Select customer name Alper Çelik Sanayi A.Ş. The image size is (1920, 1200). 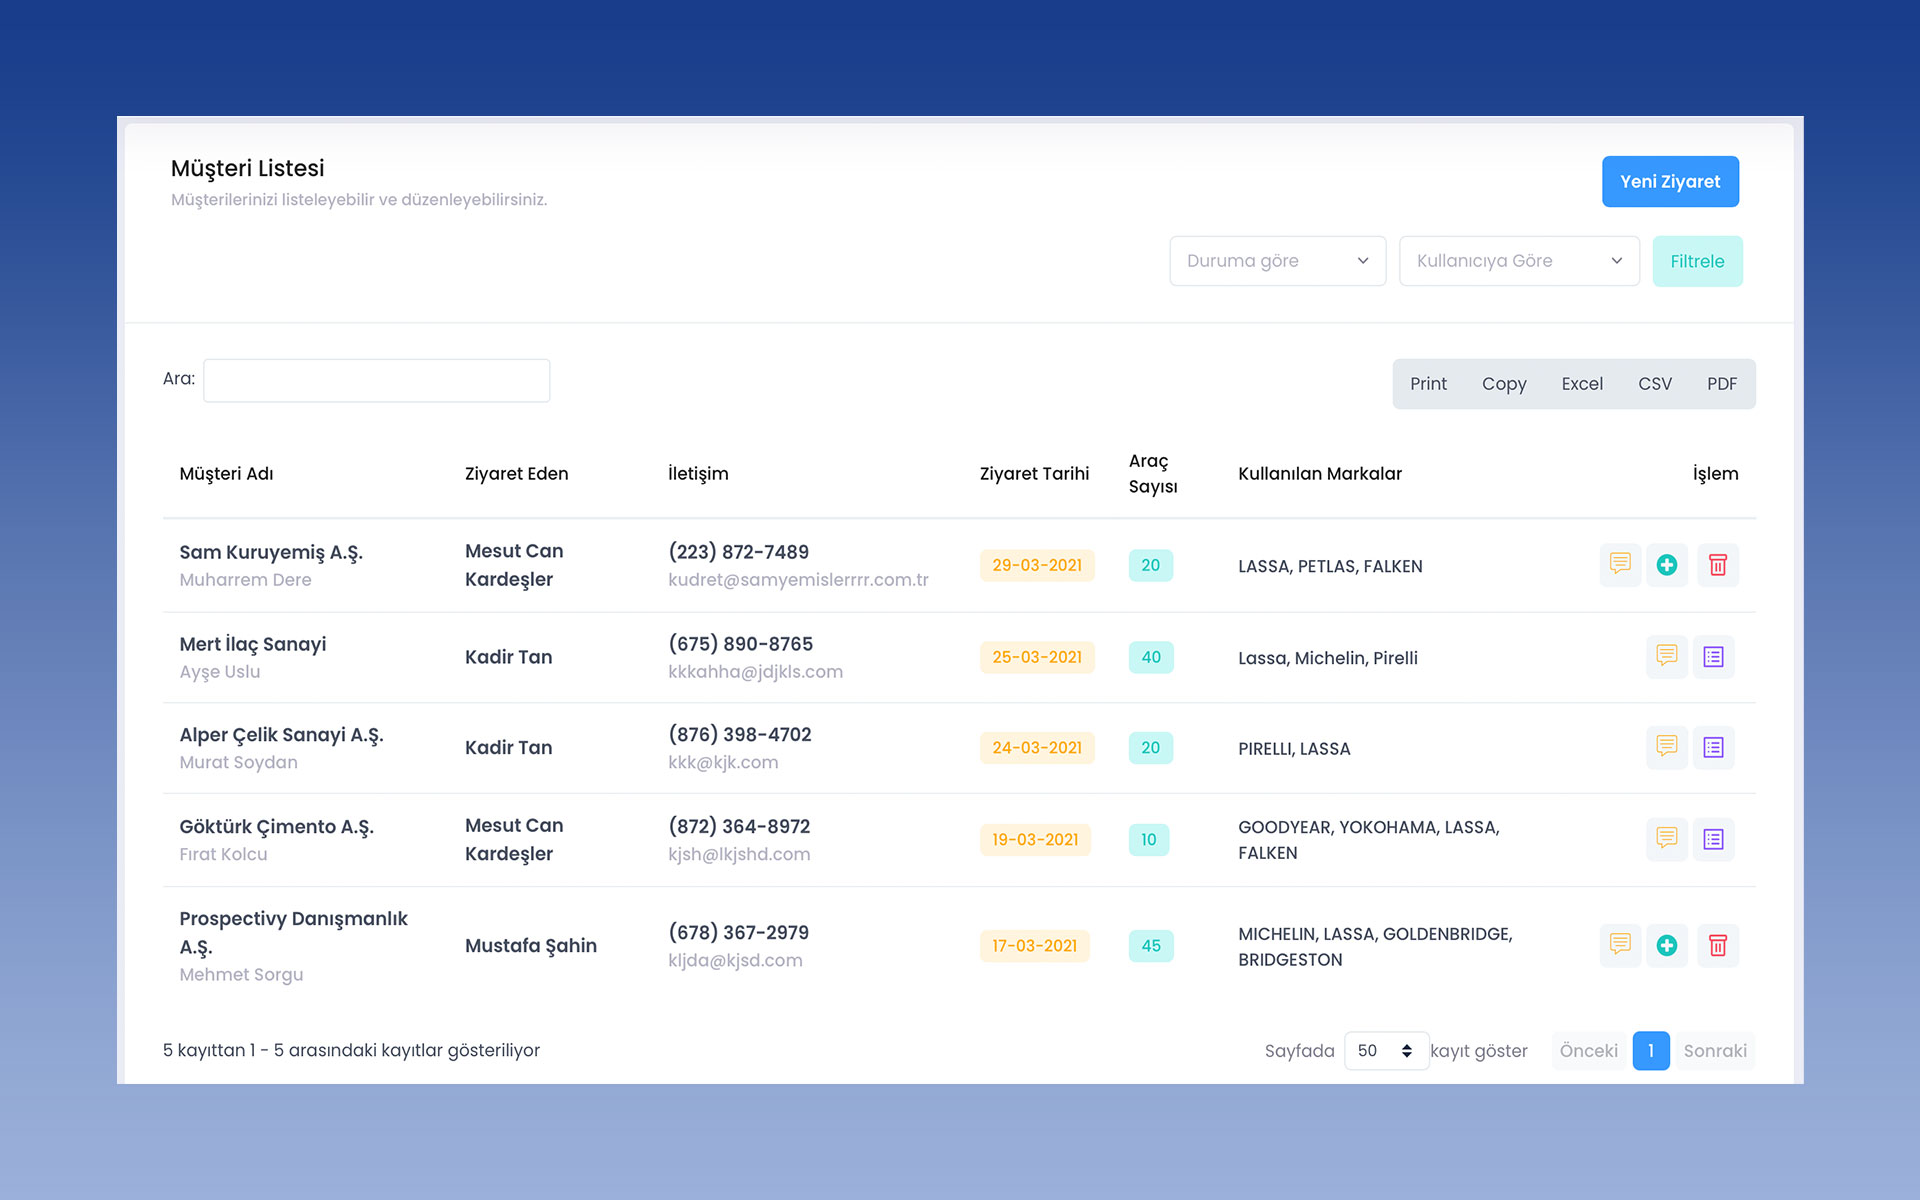point(281,735)
